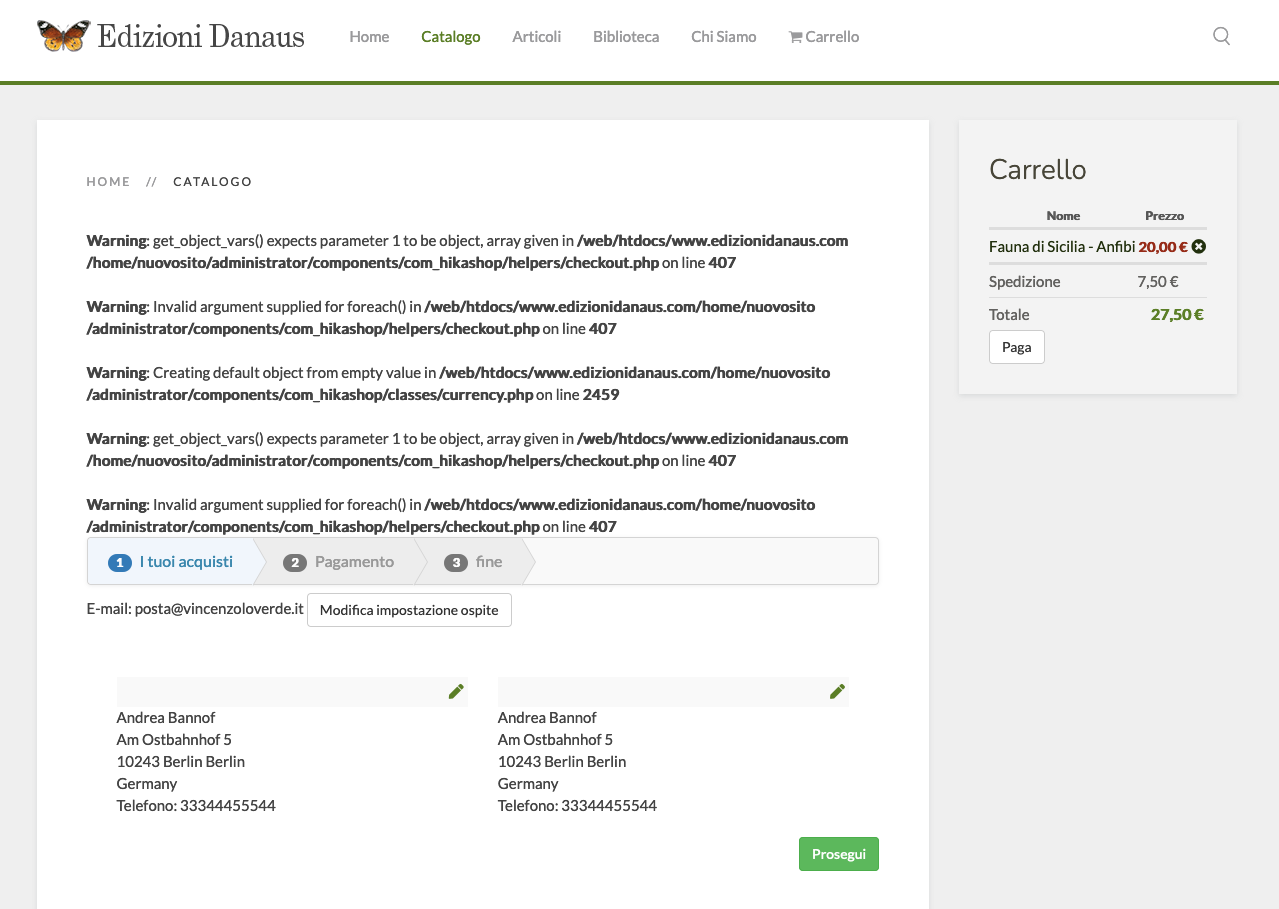Edit the second address with pencil icon
Viewport: 1279px width, 909px height.
click(x=837, y=691)
